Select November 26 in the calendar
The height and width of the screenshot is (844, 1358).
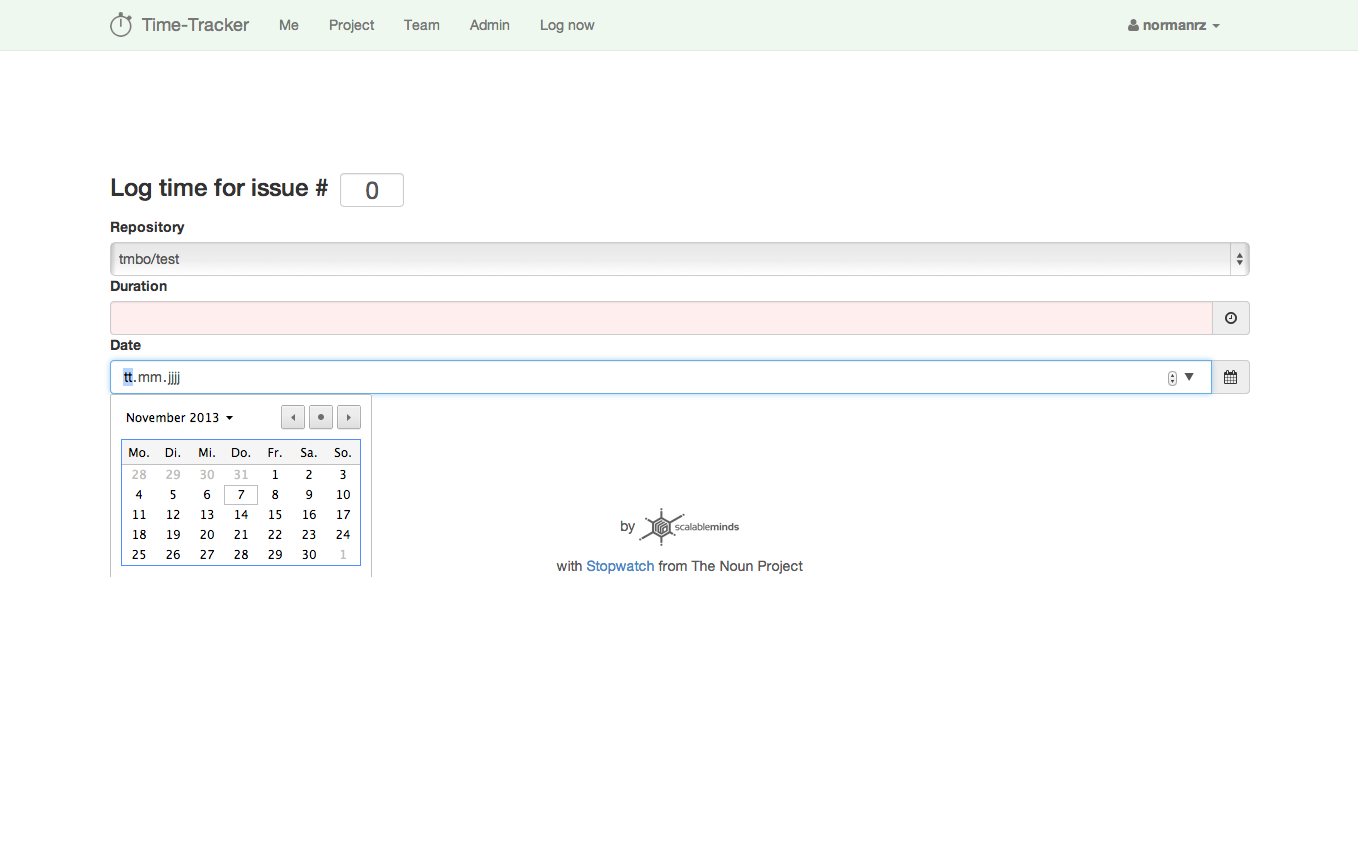coord(173,555)
